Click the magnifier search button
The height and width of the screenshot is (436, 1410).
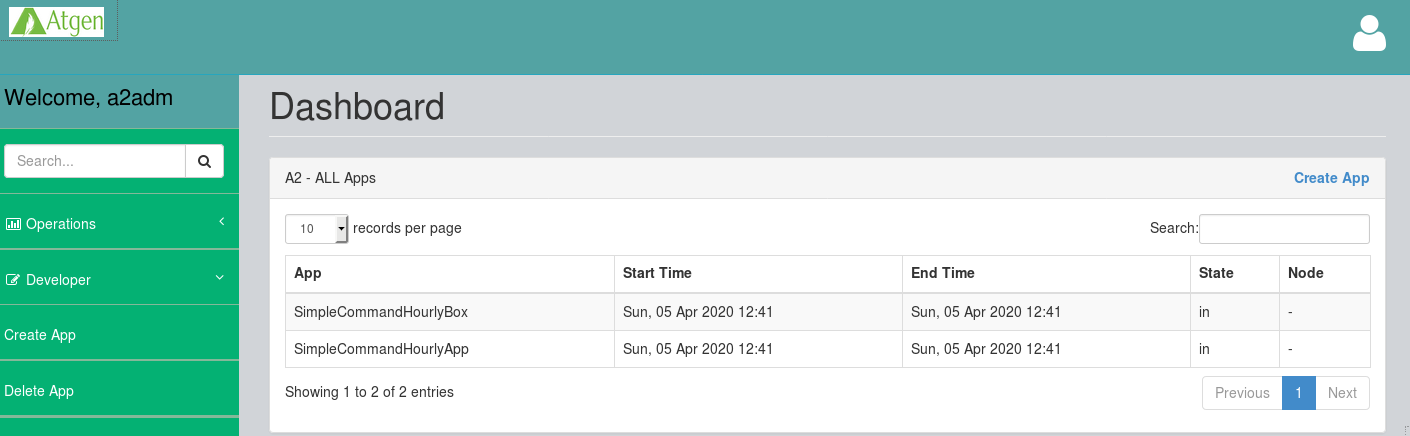pyautogui.click(x=204, y=161)
